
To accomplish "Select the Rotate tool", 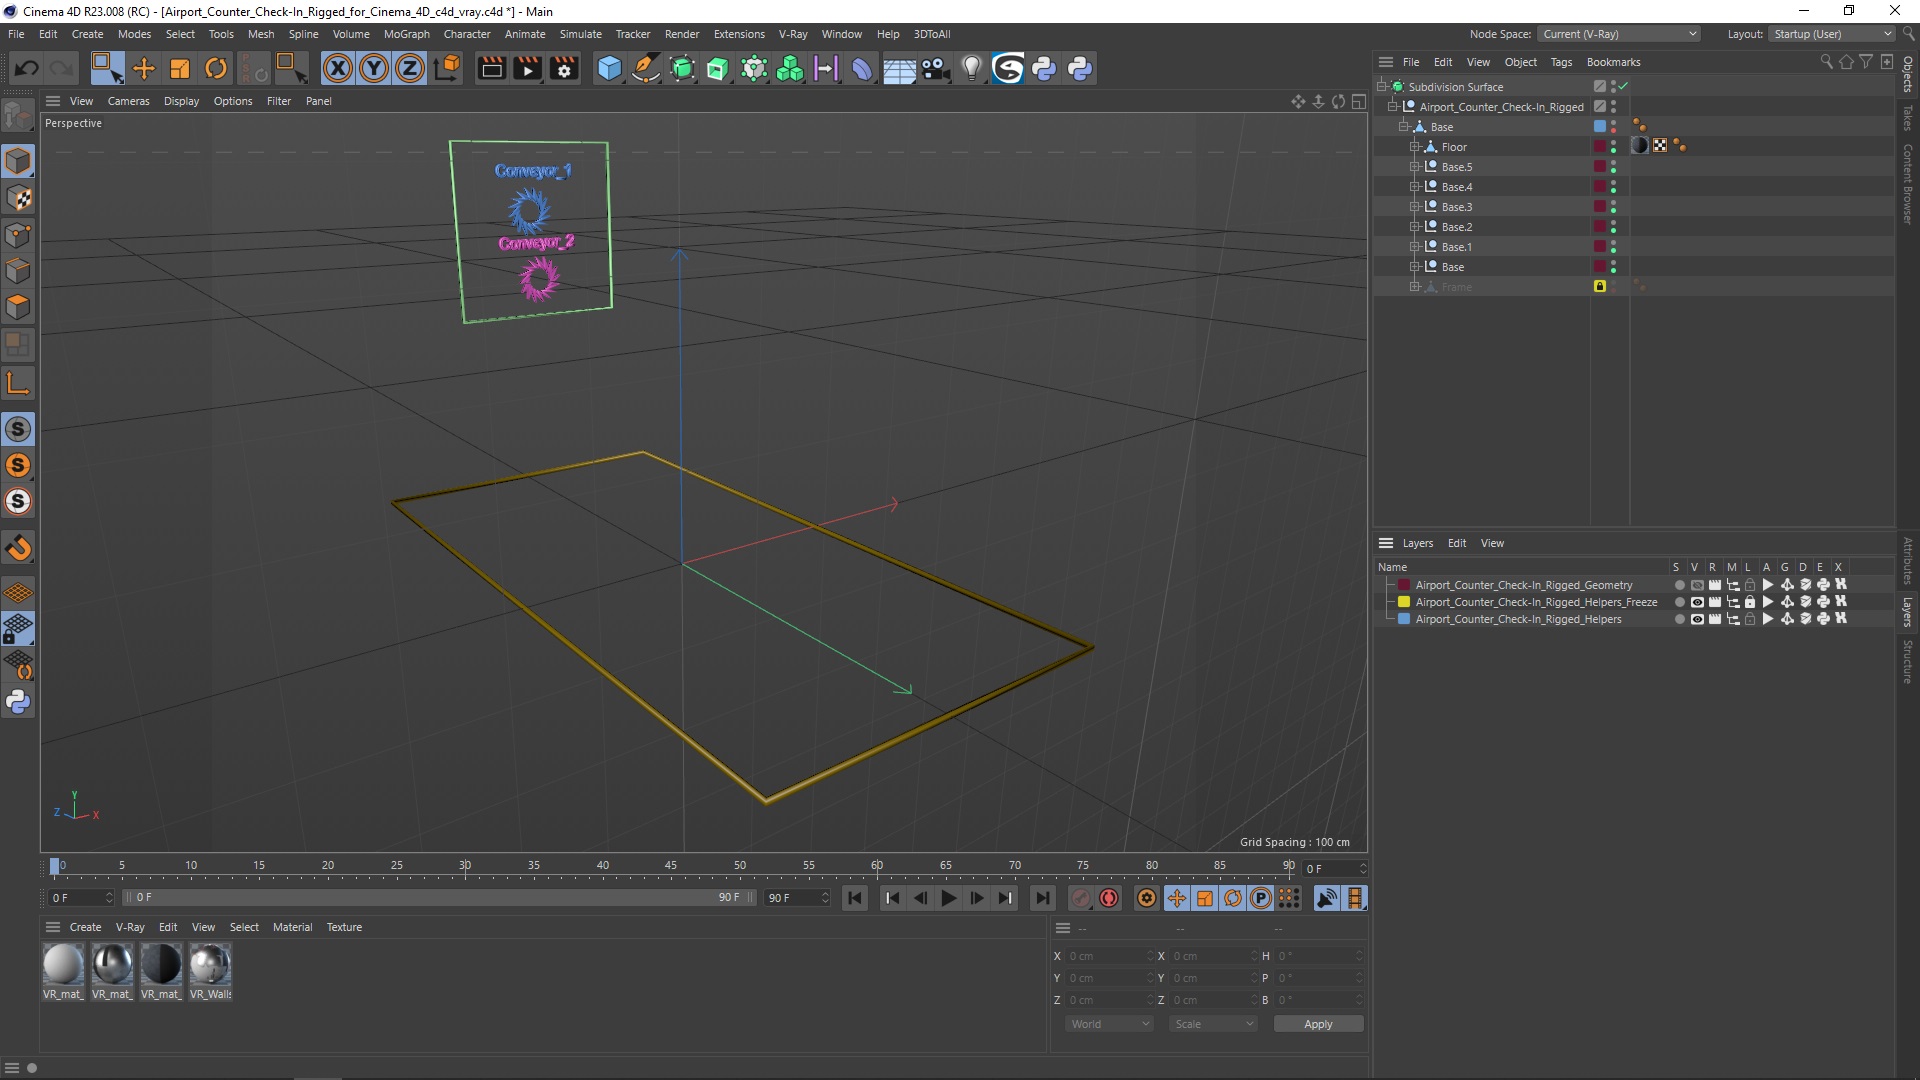I will pos(216,68).
